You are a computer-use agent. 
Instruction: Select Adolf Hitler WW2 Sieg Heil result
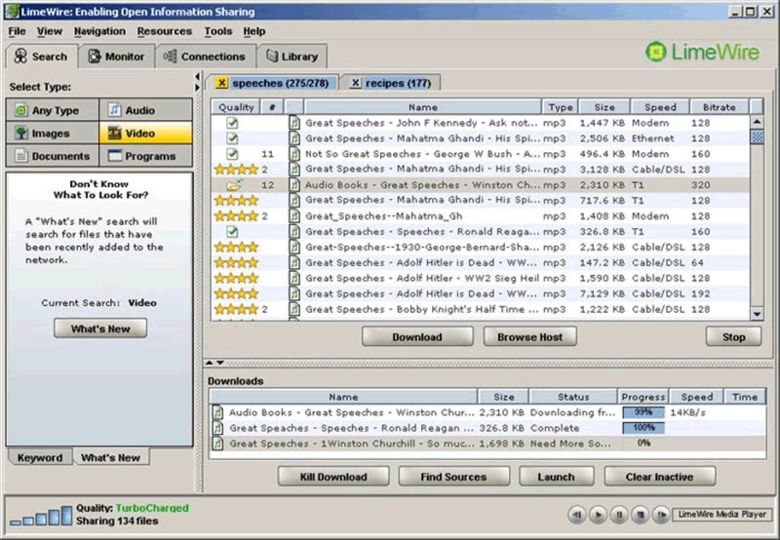(480, 278)
